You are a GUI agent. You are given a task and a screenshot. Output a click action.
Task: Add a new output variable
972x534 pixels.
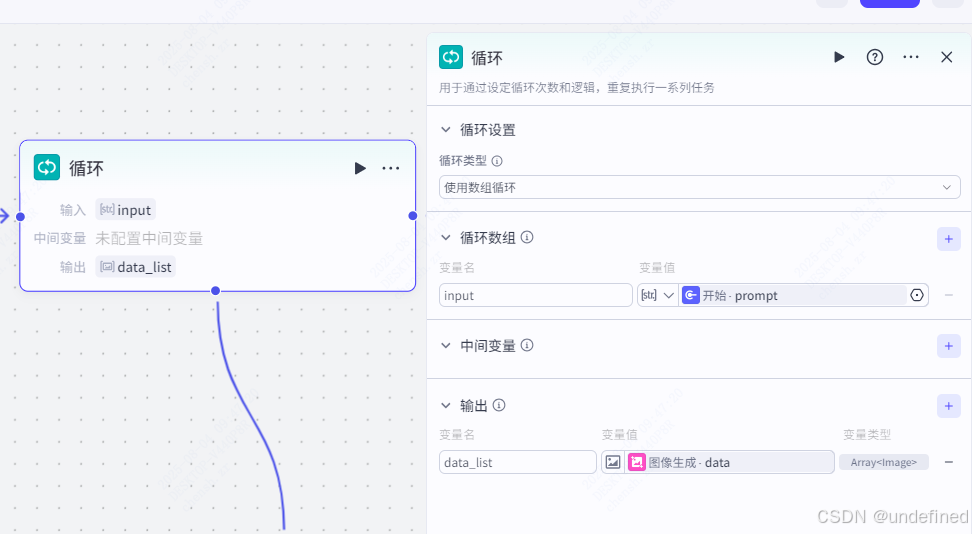pos(948,406)
